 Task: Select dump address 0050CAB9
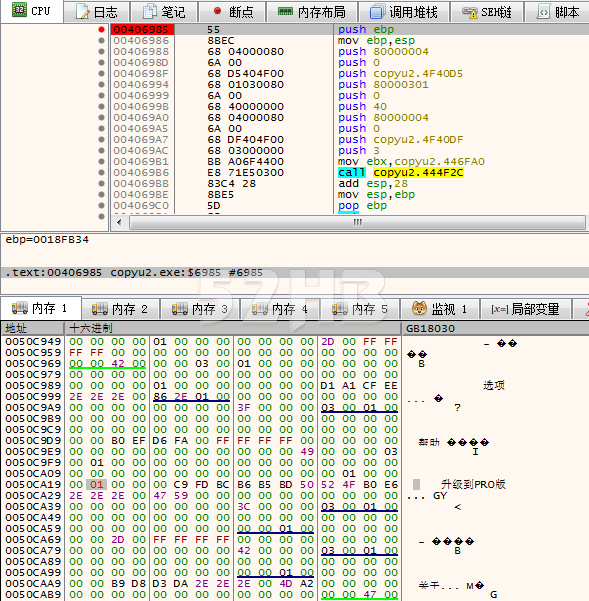tap(33, 594)
